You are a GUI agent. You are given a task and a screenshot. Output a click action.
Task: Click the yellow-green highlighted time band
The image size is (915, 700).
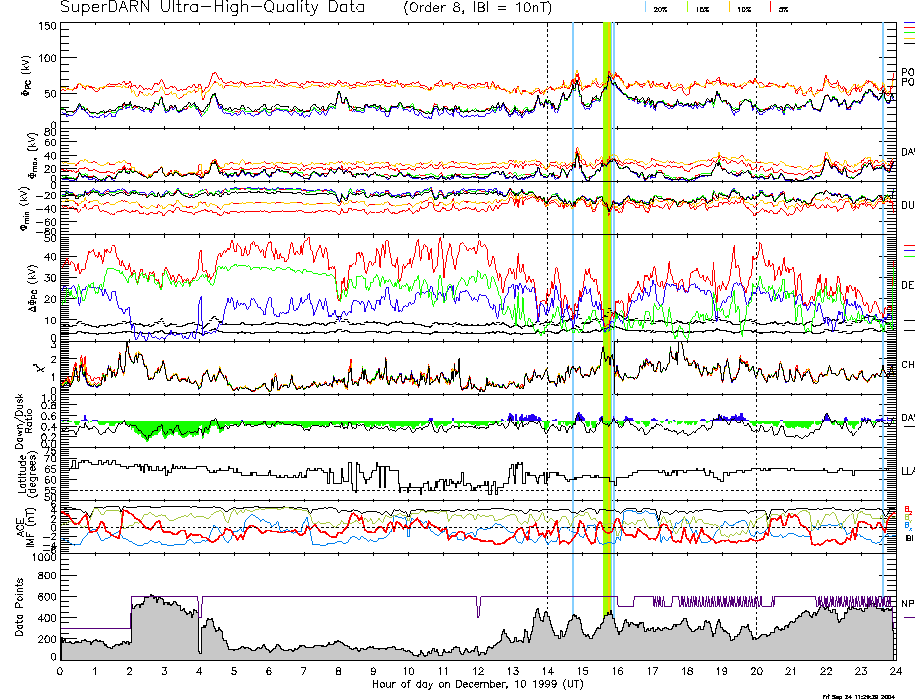[607, 300]
